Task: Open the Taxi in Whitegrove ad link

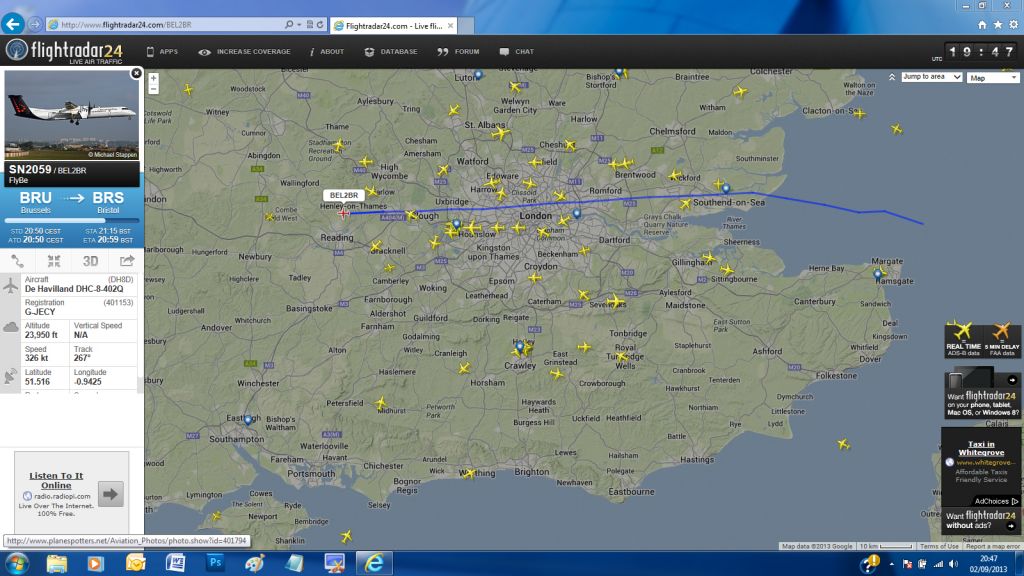Action: (x=981, y=448)
